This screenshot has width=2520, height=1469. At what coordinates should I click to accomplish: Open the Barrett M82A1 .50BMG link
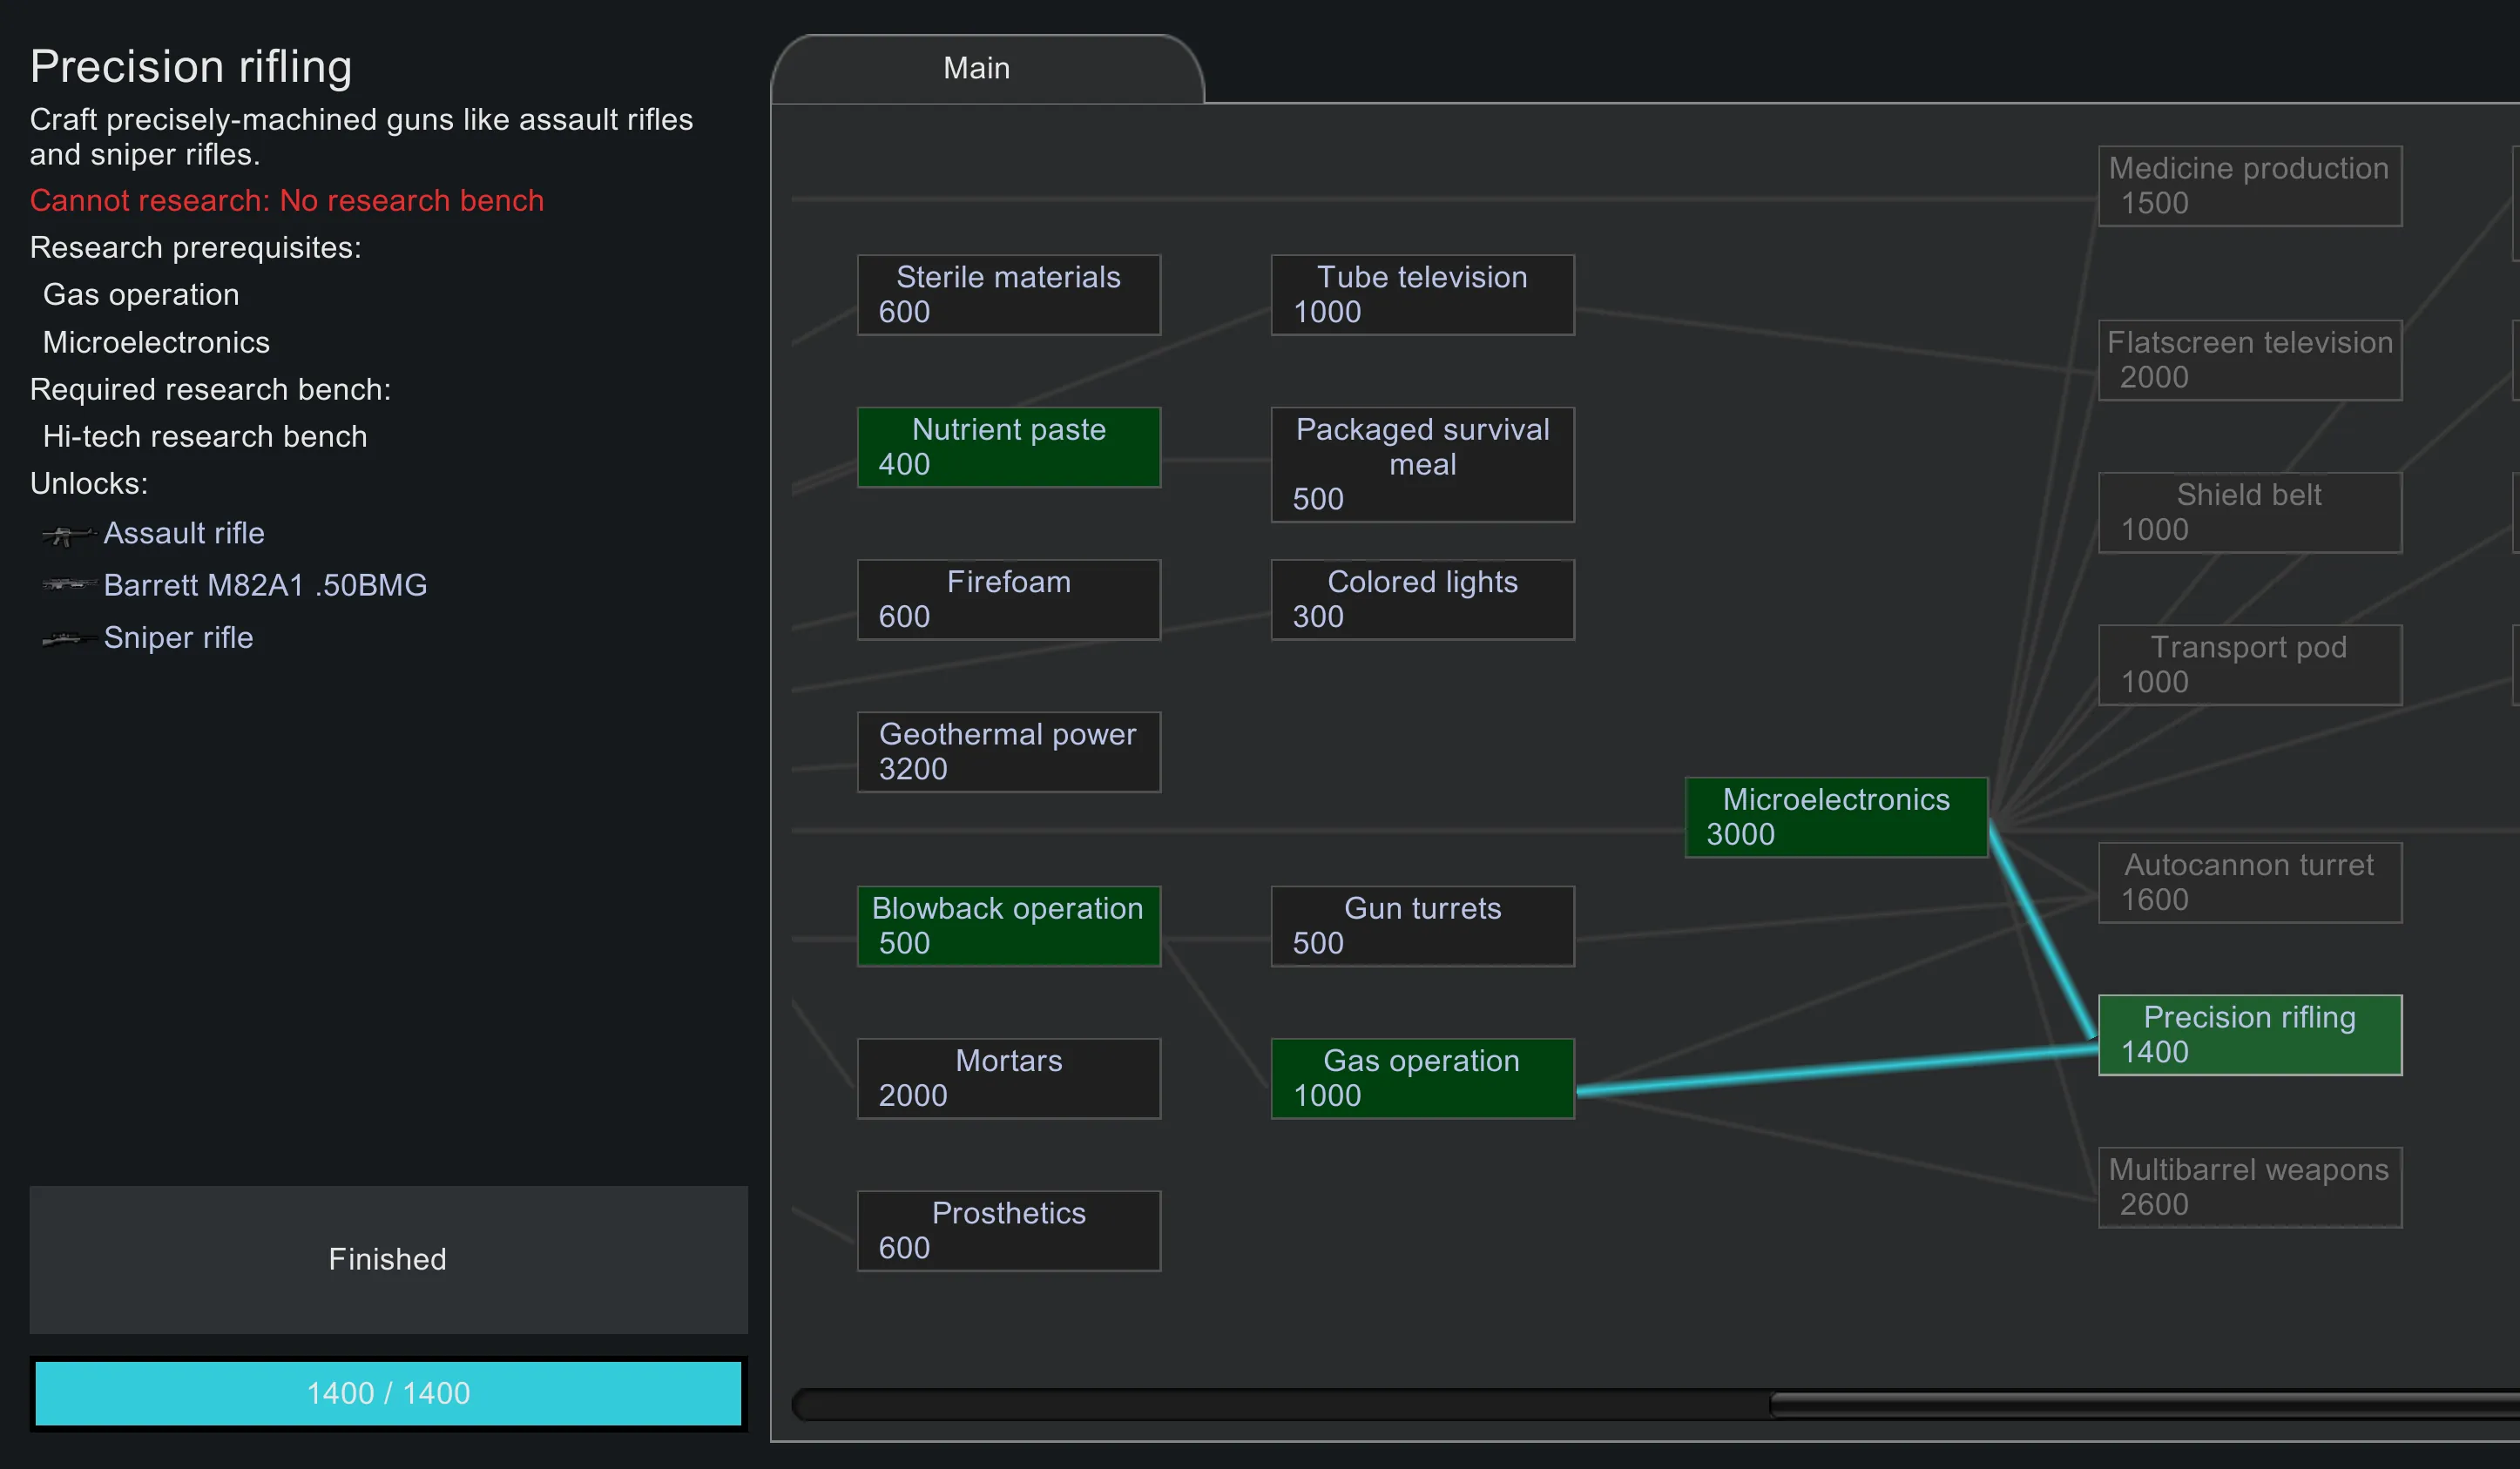pos(265,585)
